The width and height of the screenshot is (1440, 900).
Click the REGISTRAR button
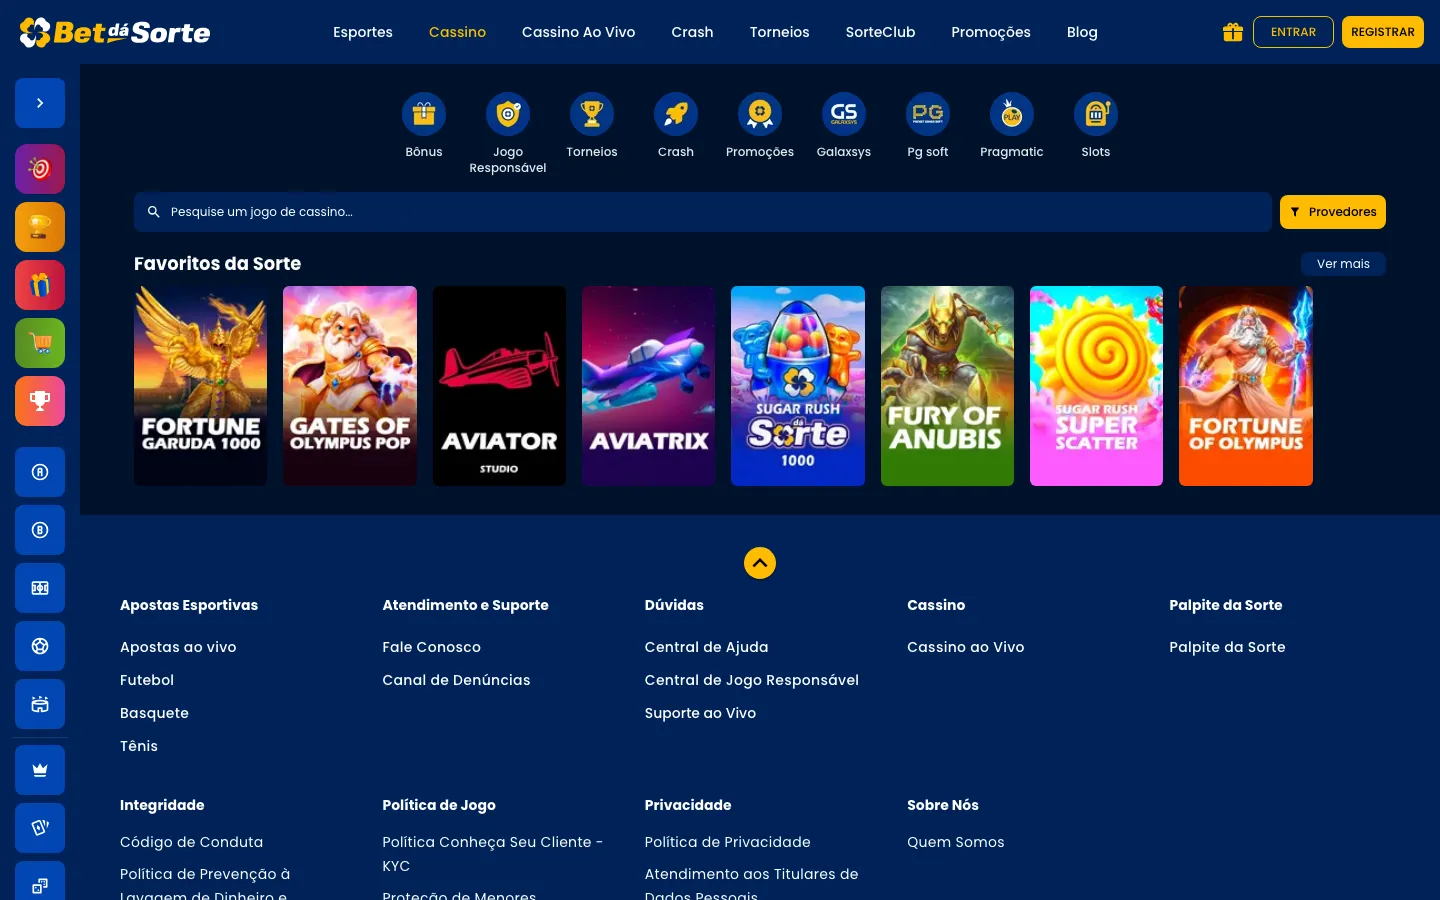pyautogui.click(x=1383, y=32)
